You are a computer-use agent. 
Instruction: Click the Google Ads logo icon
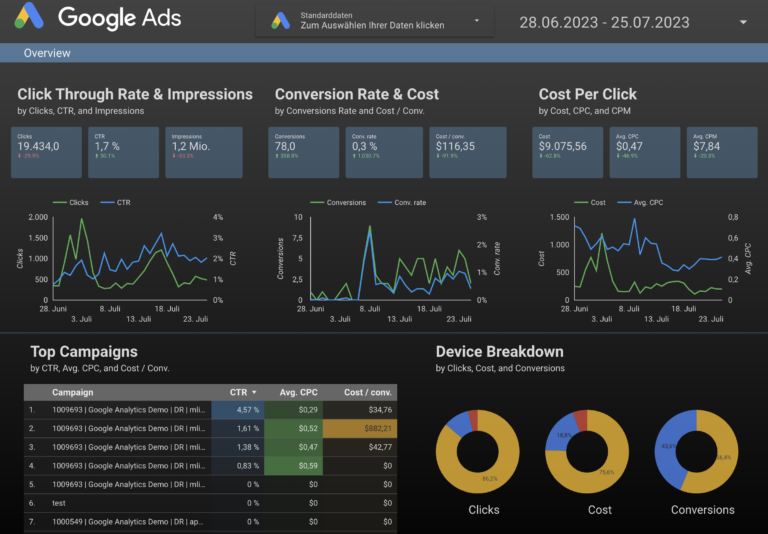pos(29,16)
